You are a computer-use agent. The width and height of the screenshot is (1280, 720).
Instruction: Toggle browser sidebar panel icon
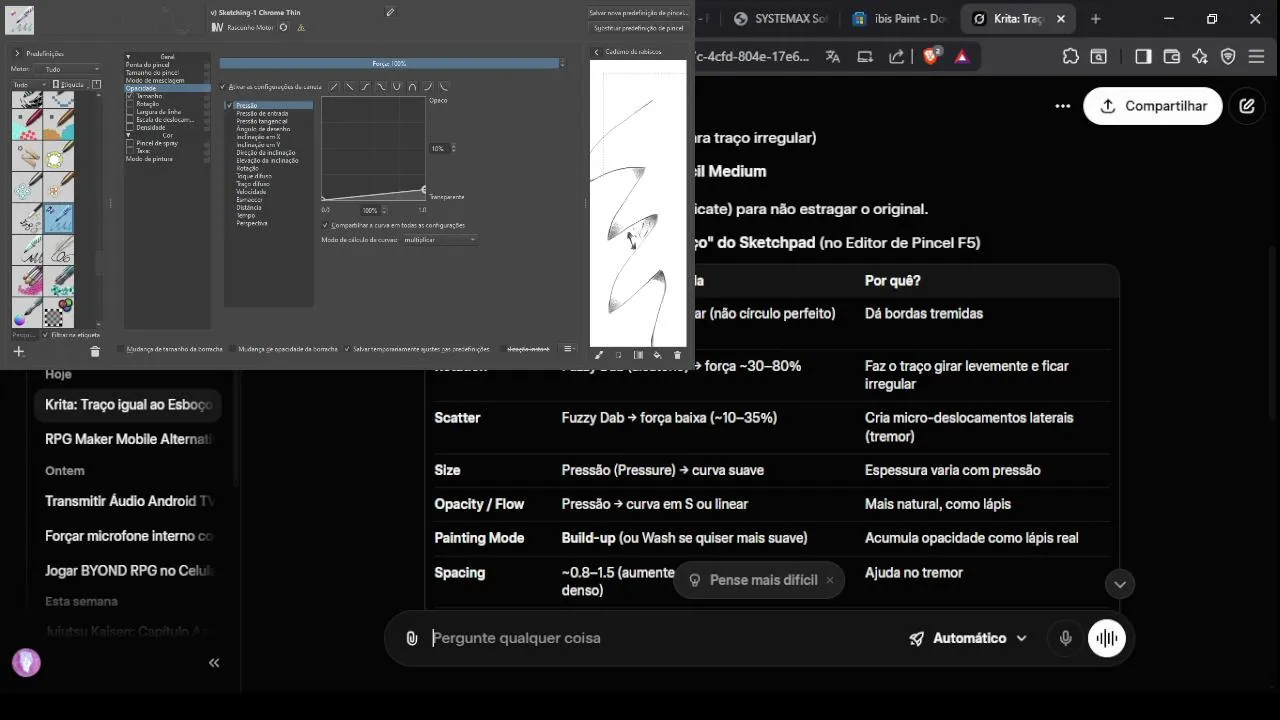click(1143, 57)
